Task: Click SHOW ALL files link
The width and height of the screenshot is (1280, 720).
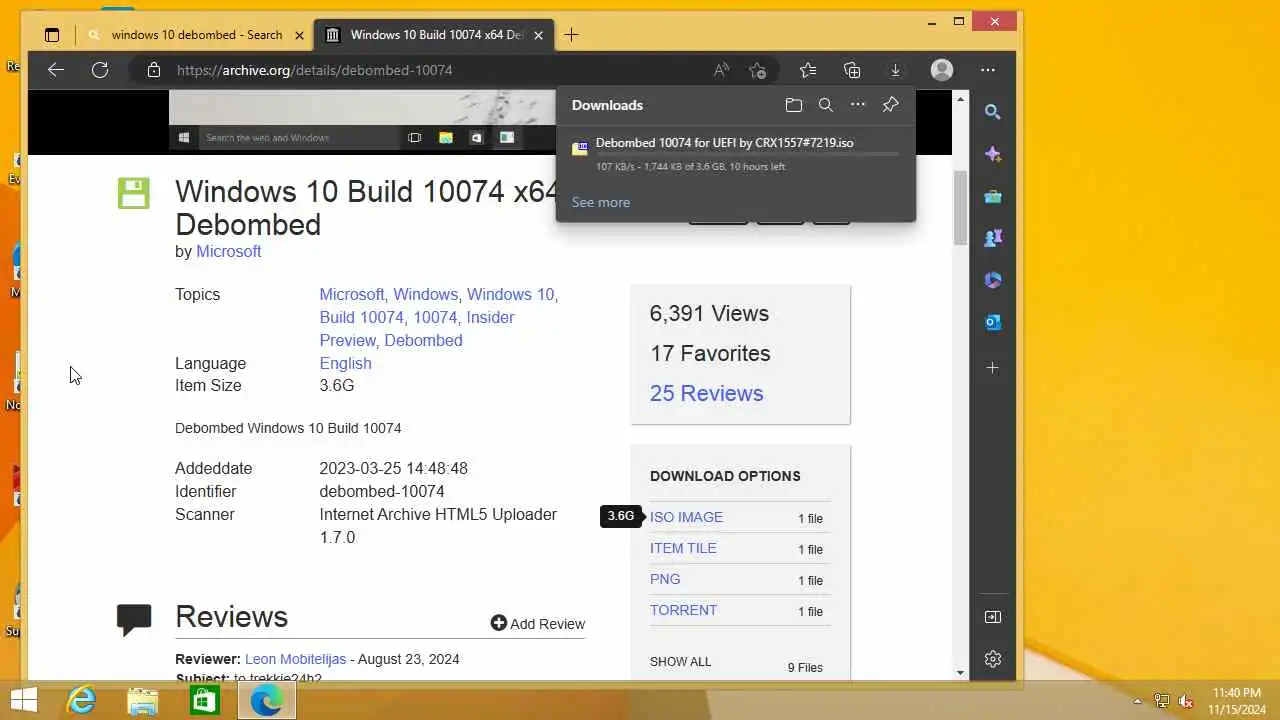Action: (680, 662)
